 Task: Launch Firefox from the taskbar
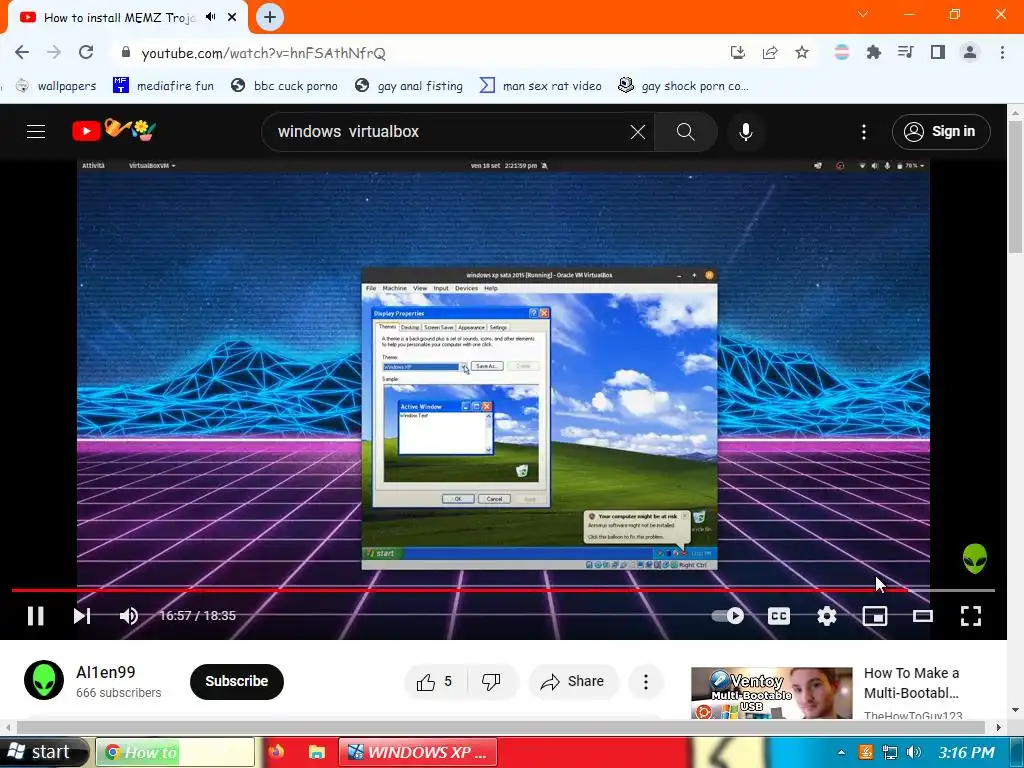(x=276, y=752)
